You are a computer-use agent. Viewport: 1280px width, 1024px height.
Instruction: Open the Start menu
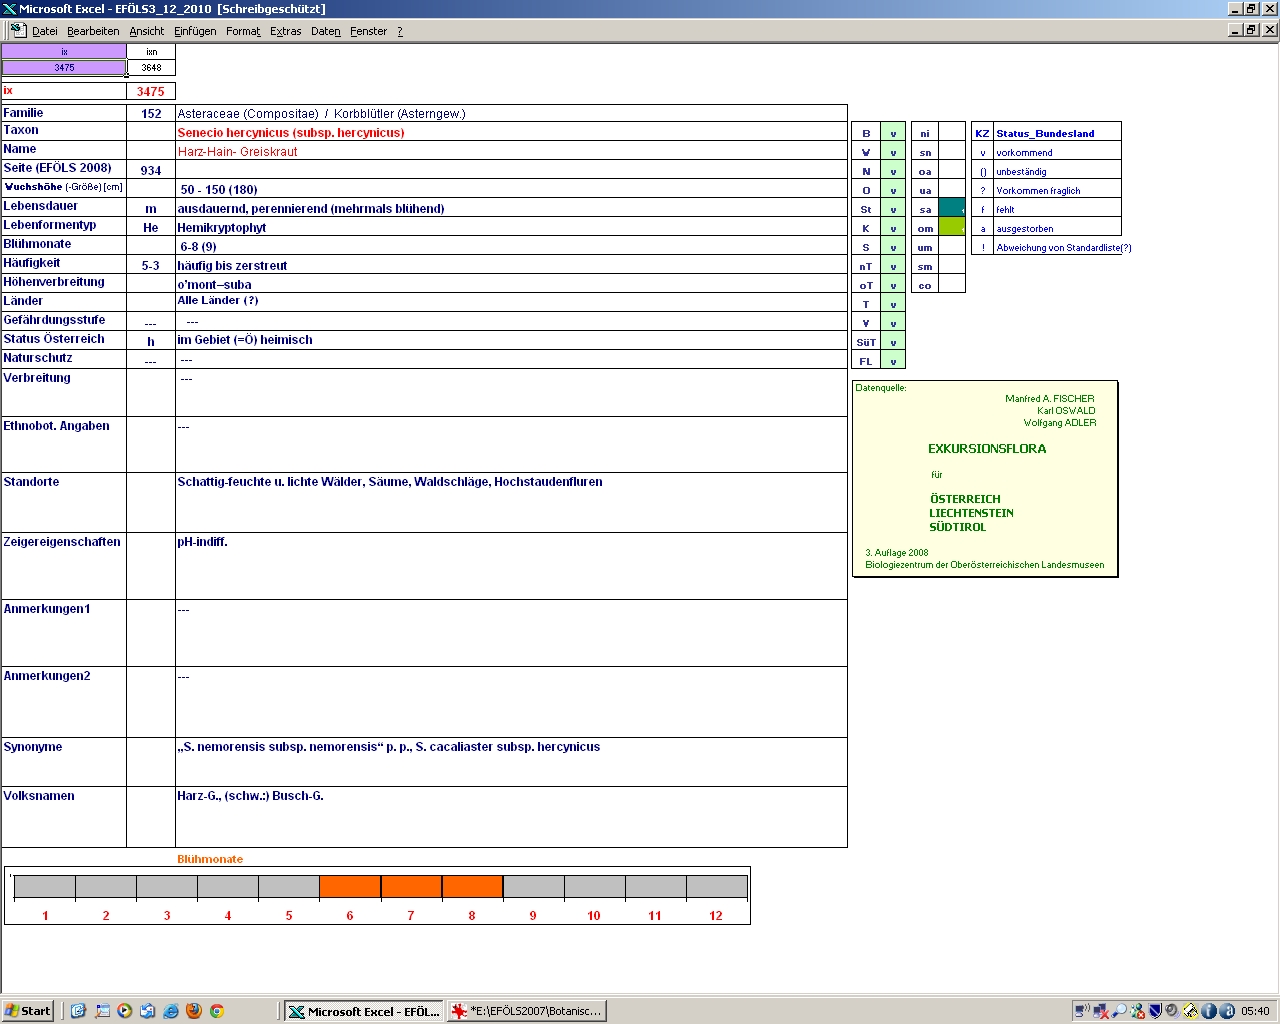(x=28, y=1011)
